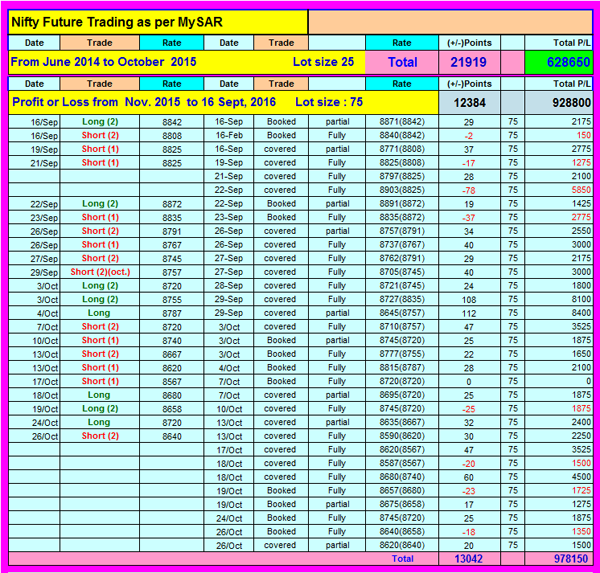600x573 pixels.
Task: Select the rate cell 8891(8872)
Action: coord(402,204)
